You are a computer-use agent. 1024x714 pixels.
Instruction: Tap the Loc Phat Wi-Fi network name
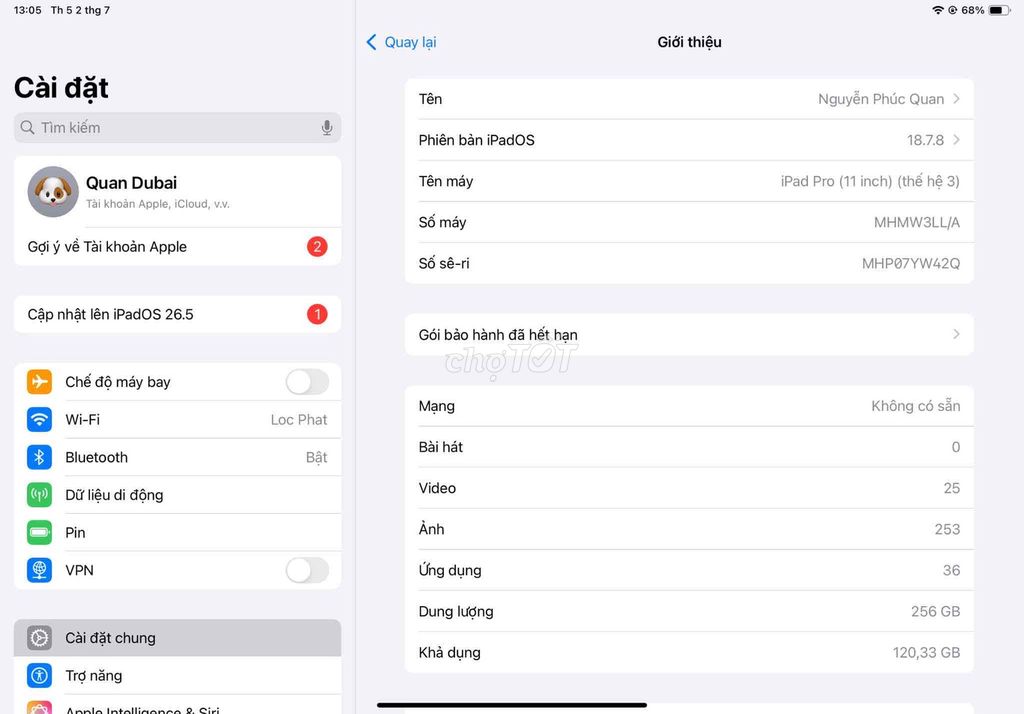[299, 419]
